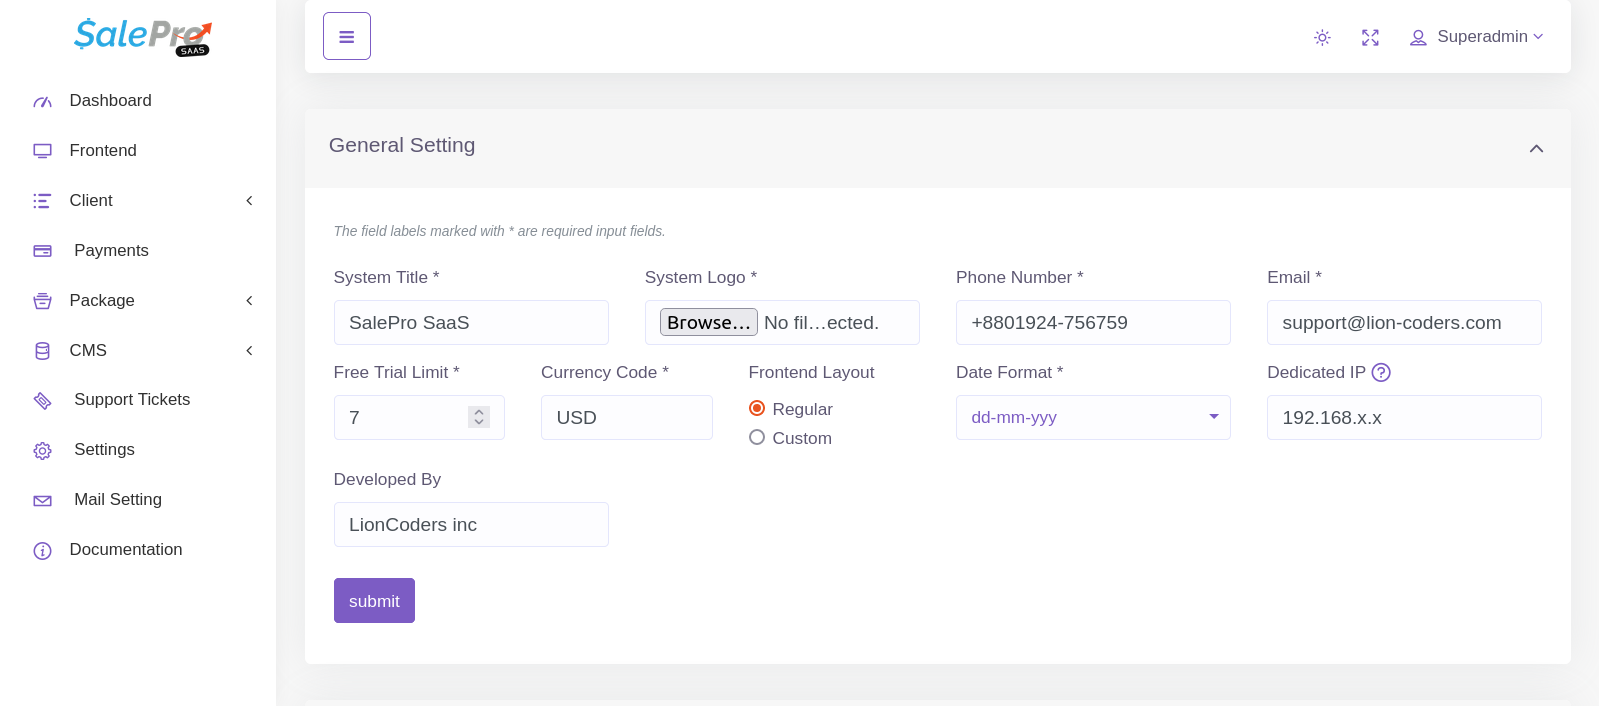Image resolution: width=1599 pixels, height=706 pixels.
Task: Collapse the General Setting panel
Action: pyautogui.click(x=1536, y=148)
